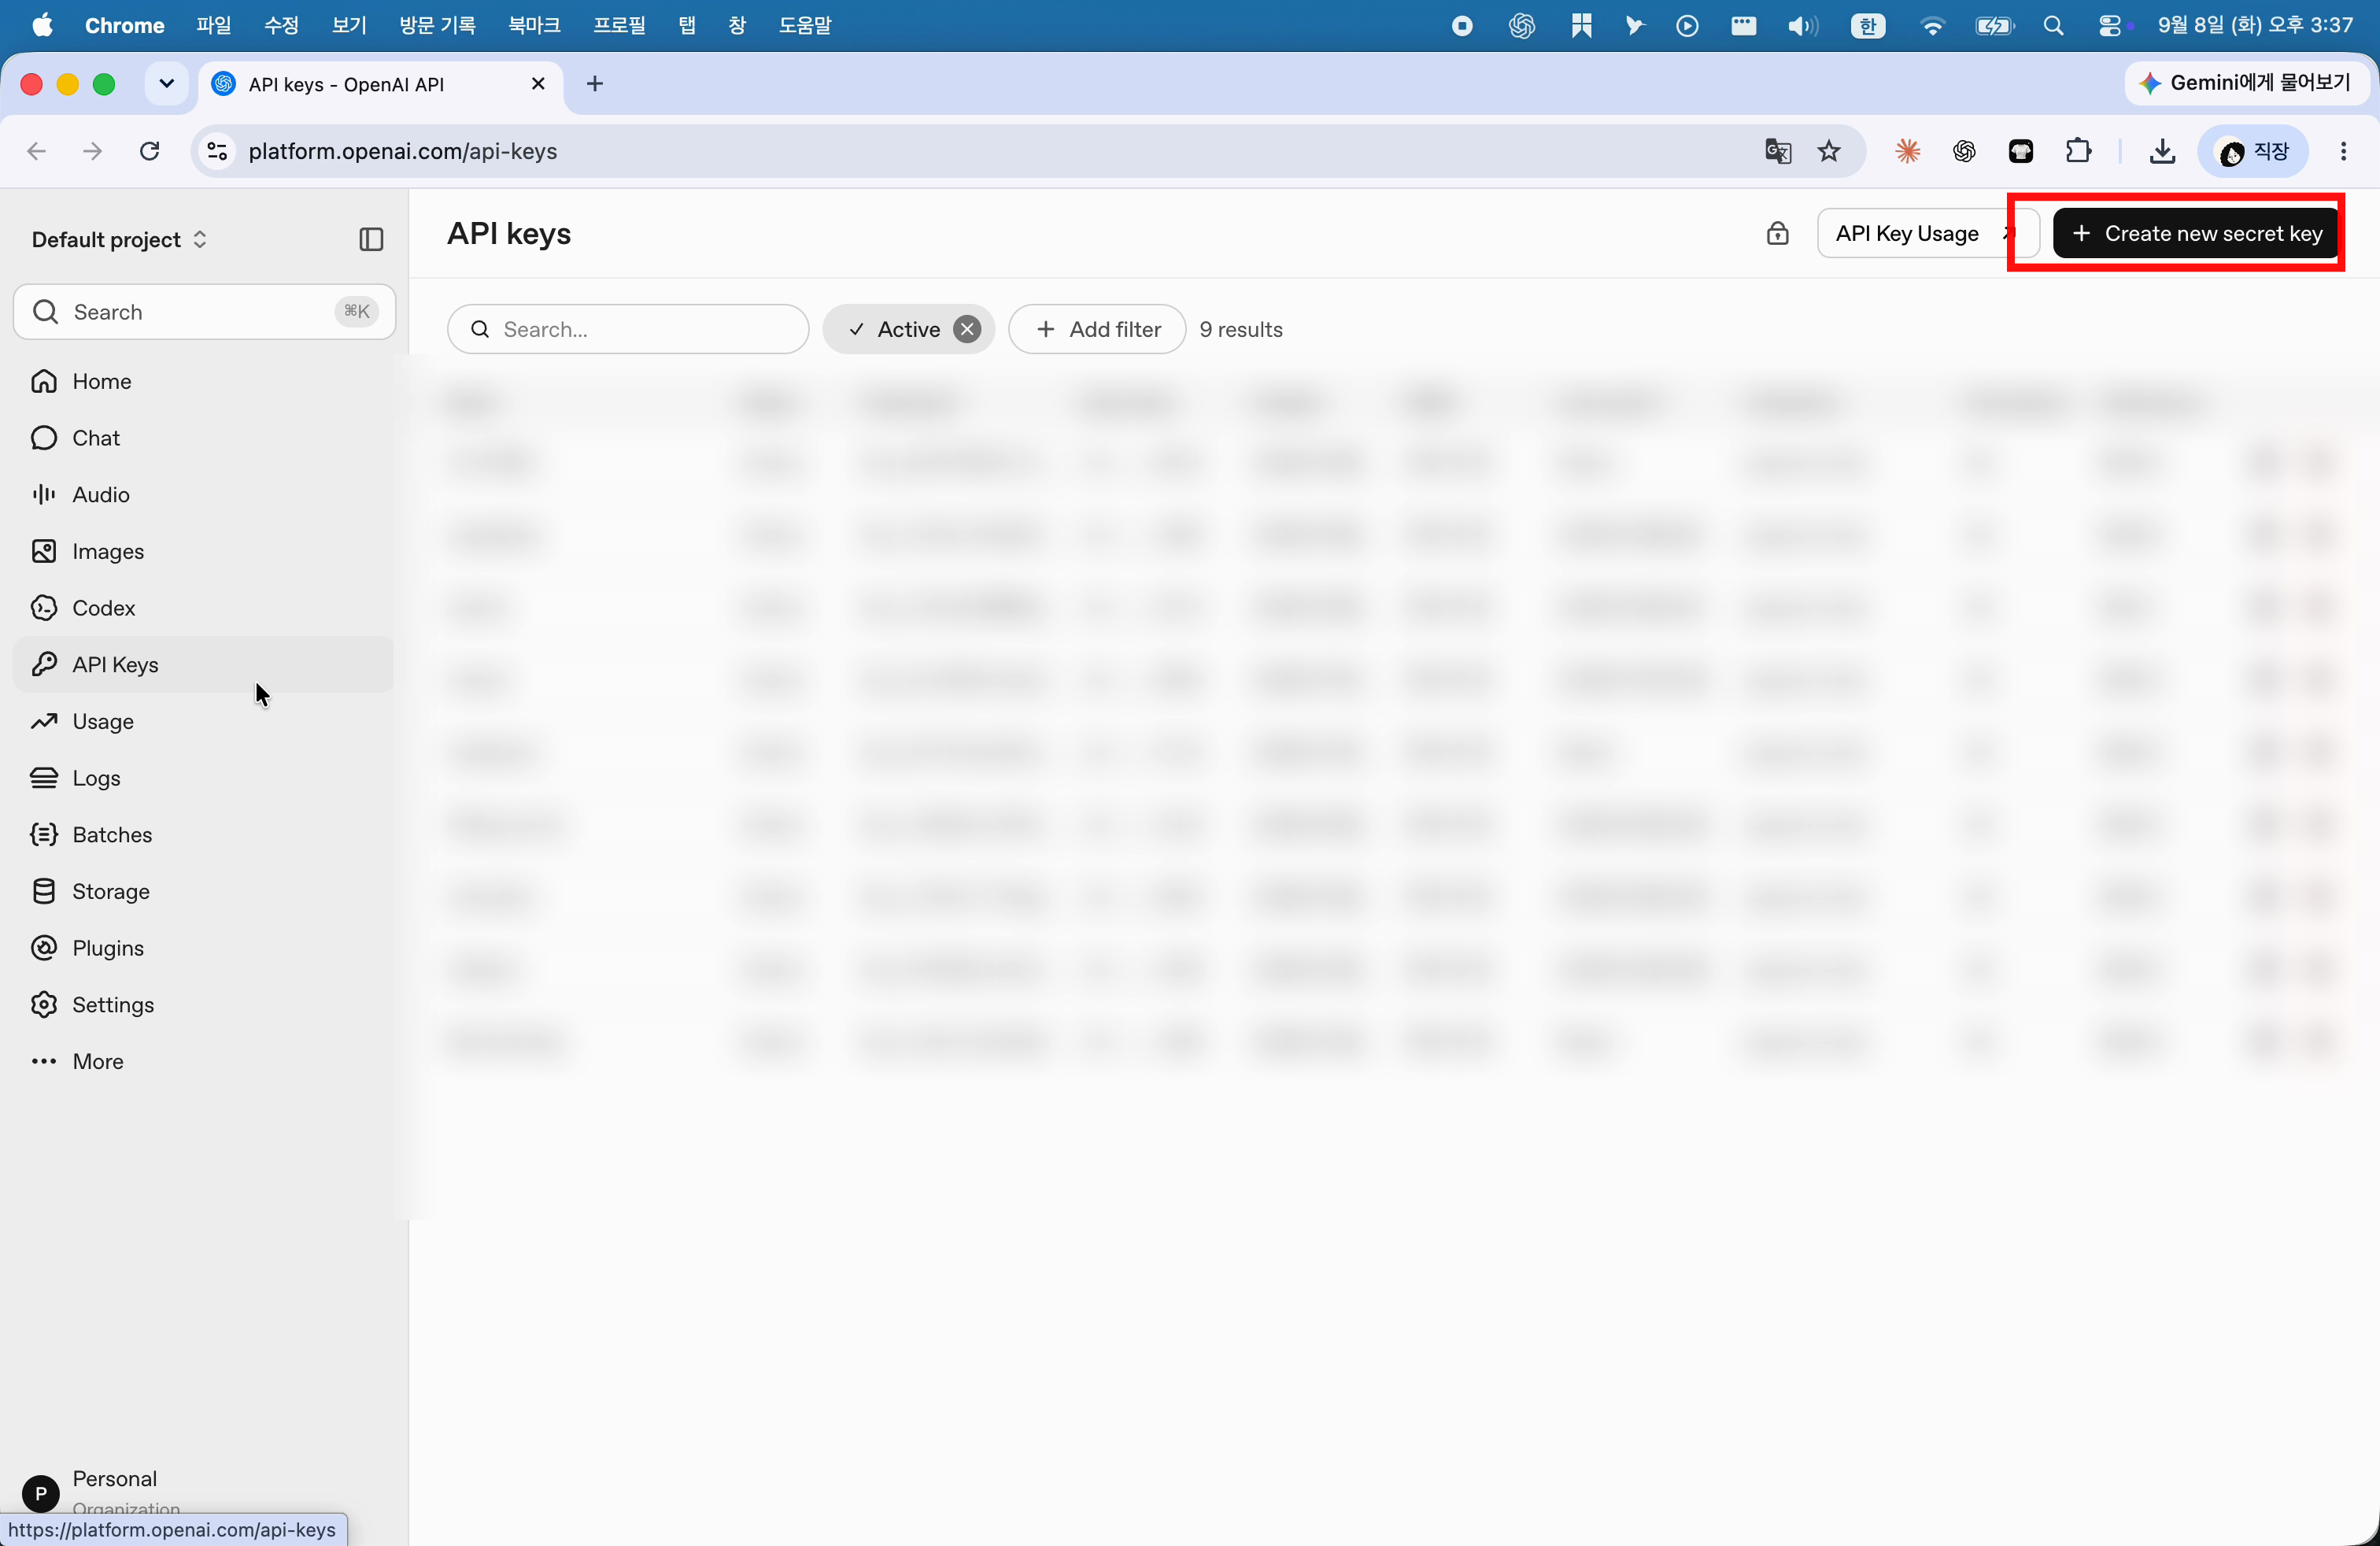Go back in browser history

point(36,151)
